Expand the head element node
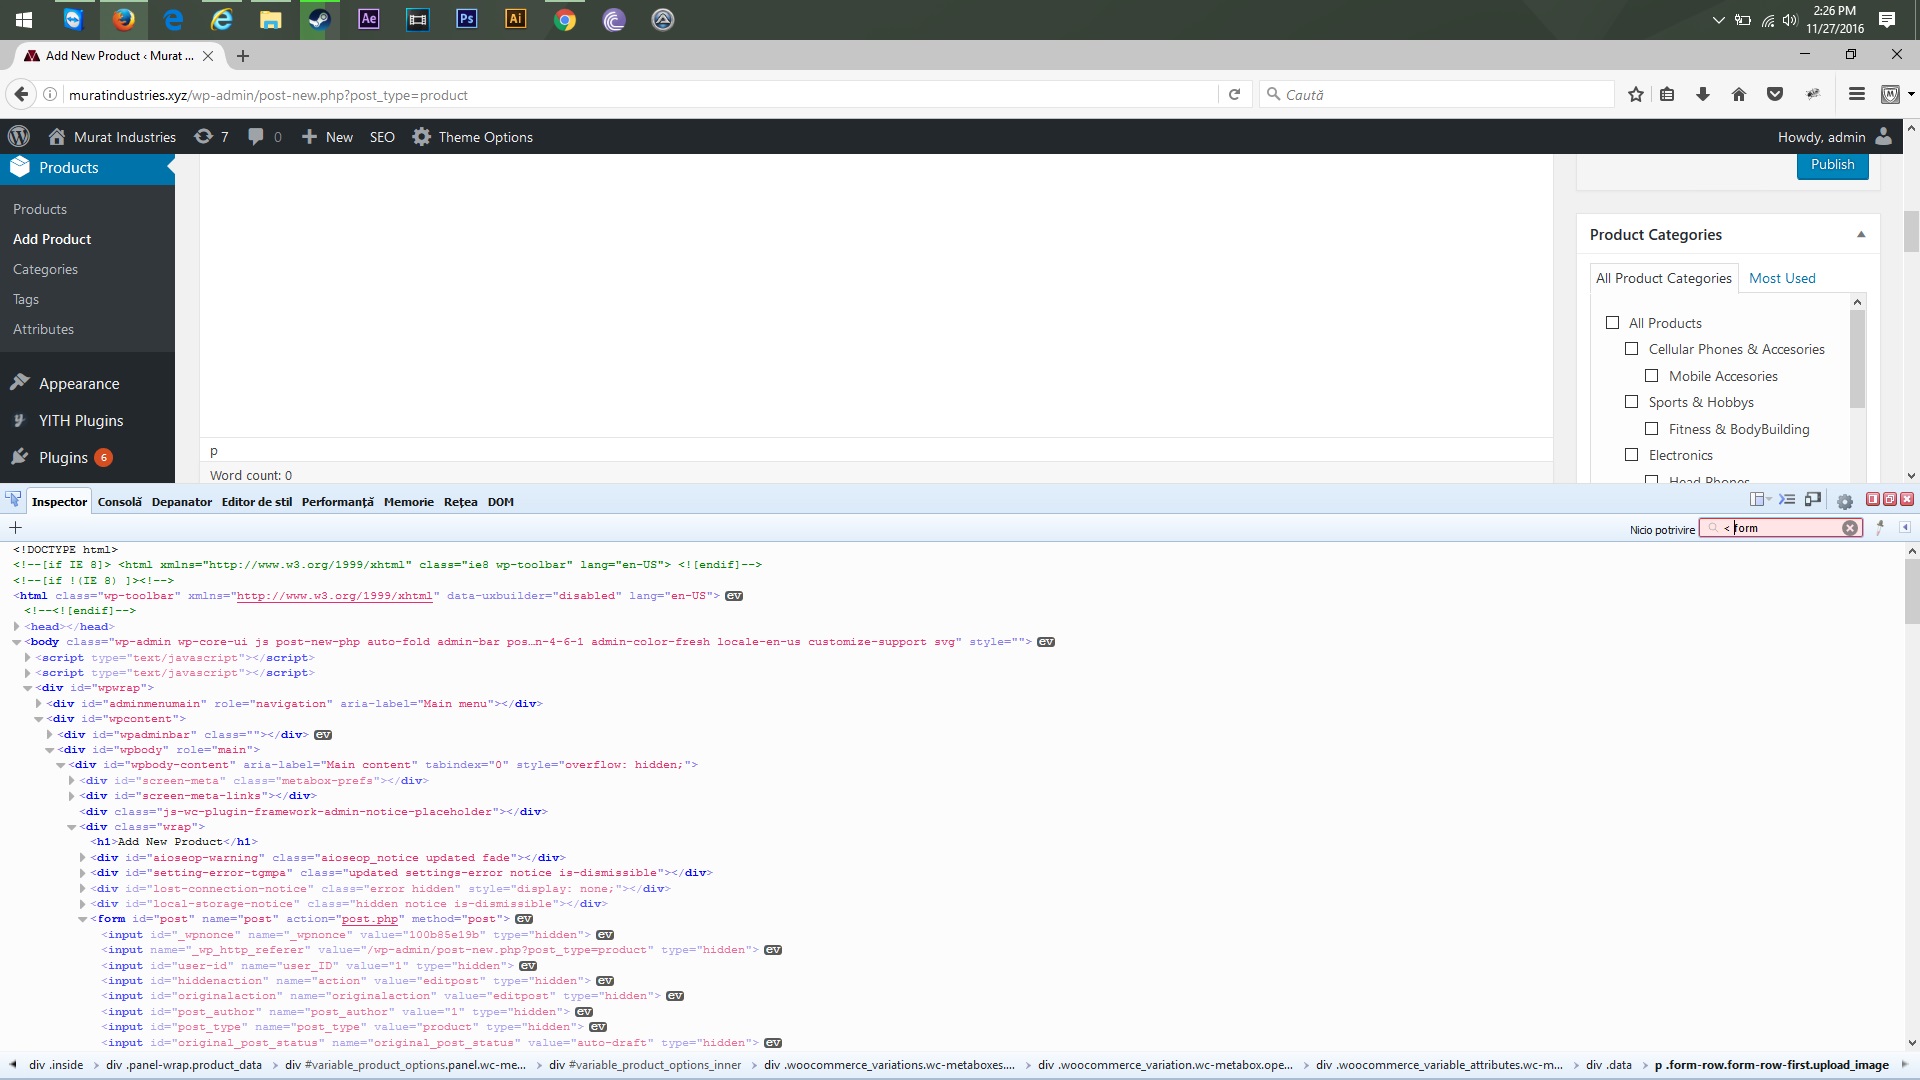The width and height of the screenshot is (1920, 1080). point(17,626)
